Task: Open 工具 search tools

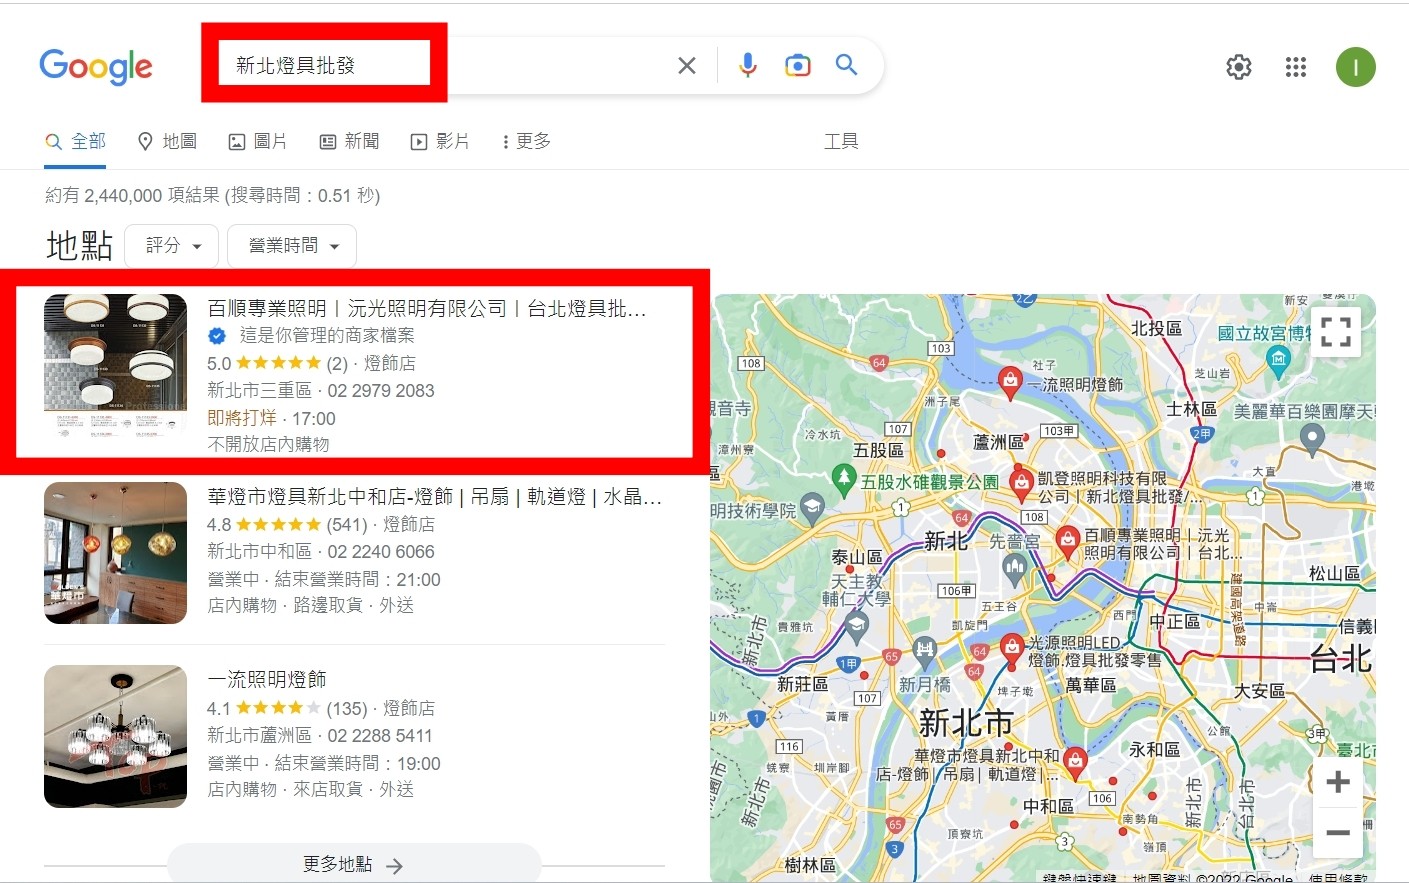Action: pos(841,141)
